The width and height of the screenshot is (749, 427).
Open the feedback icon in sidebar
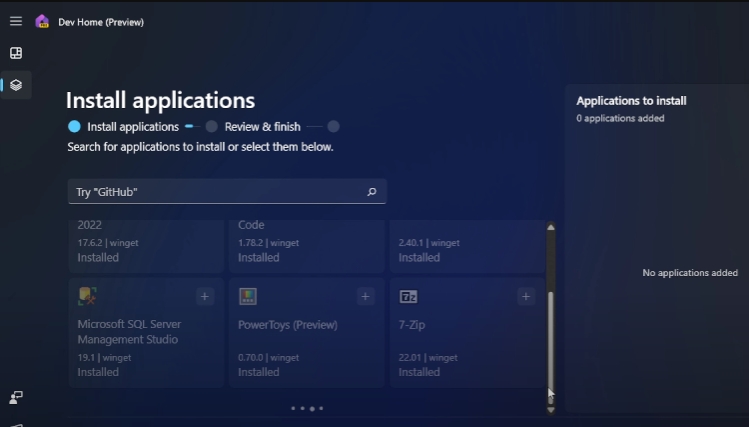(16, 397)
